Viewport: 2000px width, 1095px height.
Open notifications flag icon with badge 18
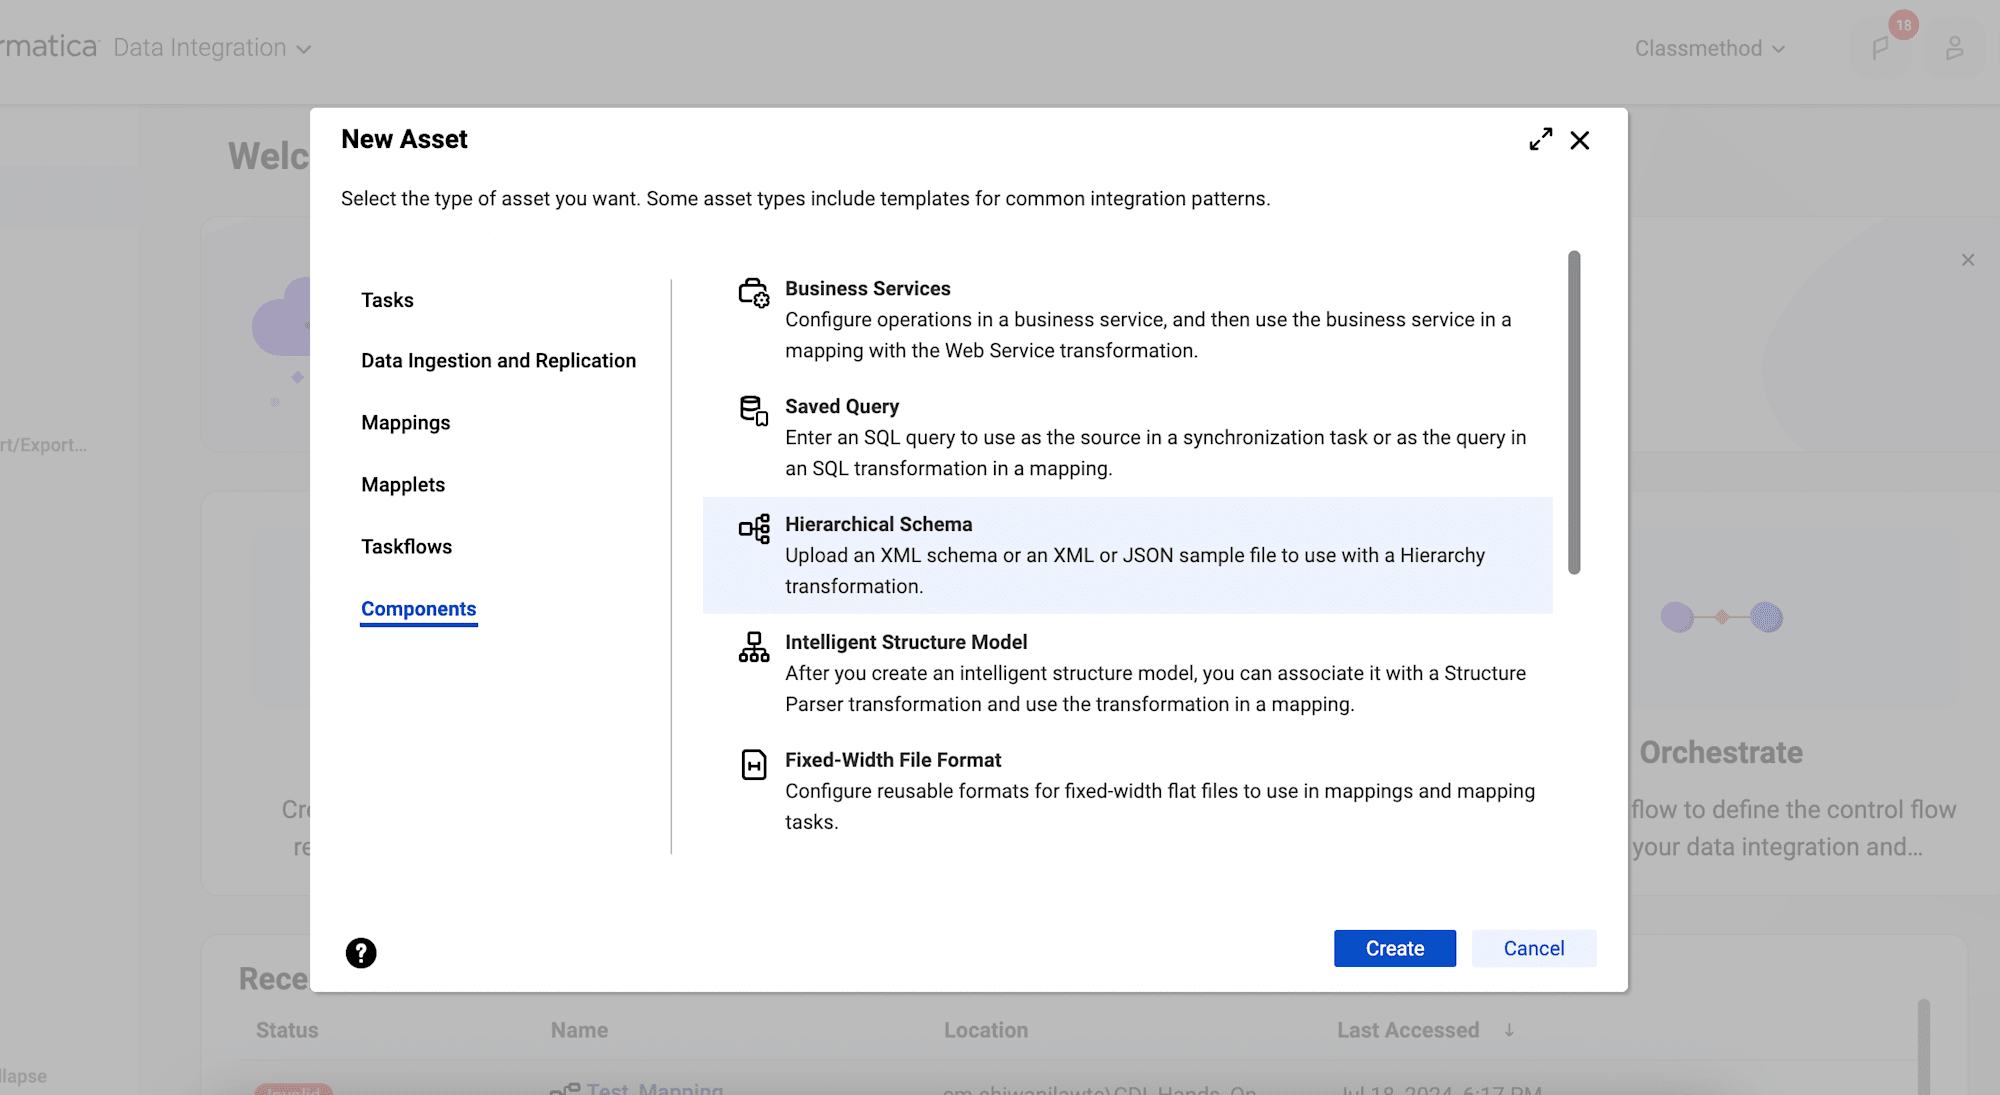(1881, 48)
